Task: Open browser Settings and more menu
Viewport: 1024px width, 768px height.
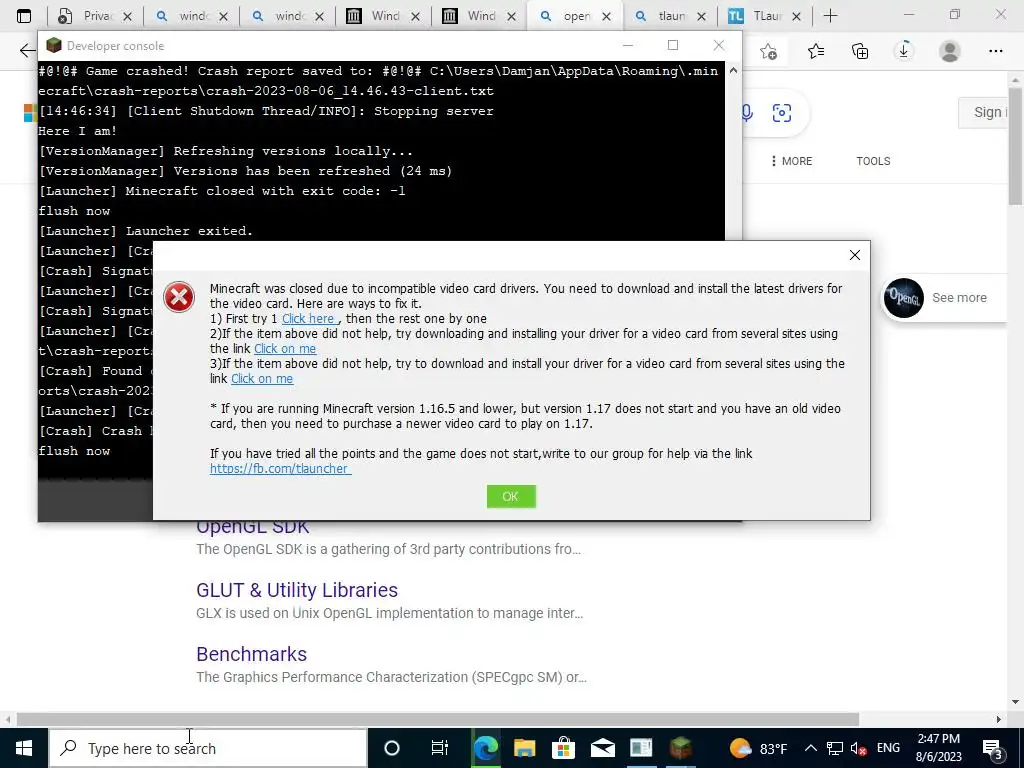Action: coord(995,51)
